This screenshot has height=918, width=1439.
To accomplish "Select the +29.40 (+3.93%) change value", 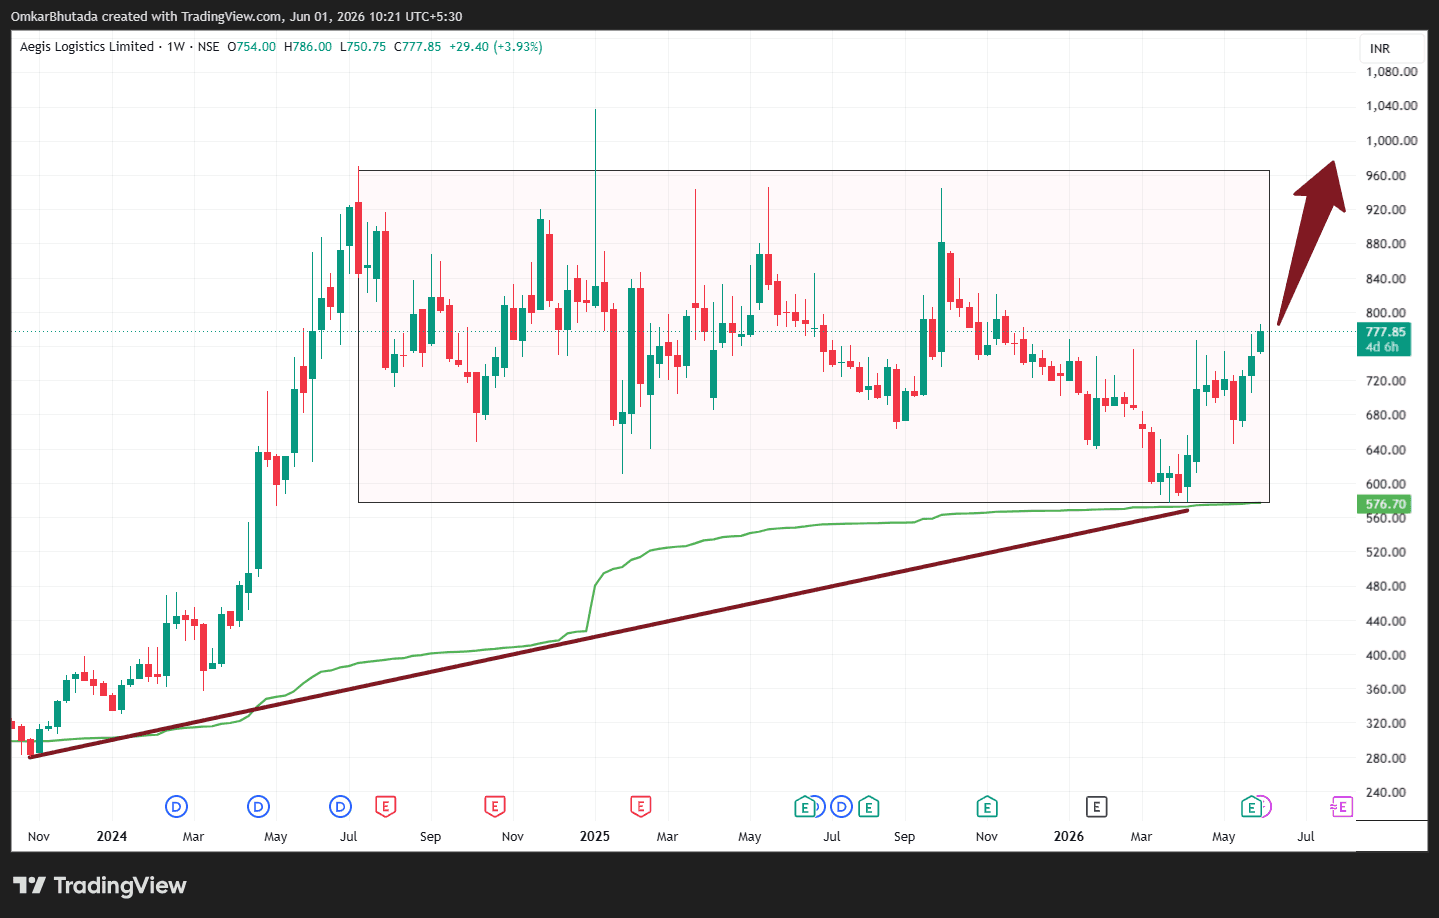I will pos(496,47).
